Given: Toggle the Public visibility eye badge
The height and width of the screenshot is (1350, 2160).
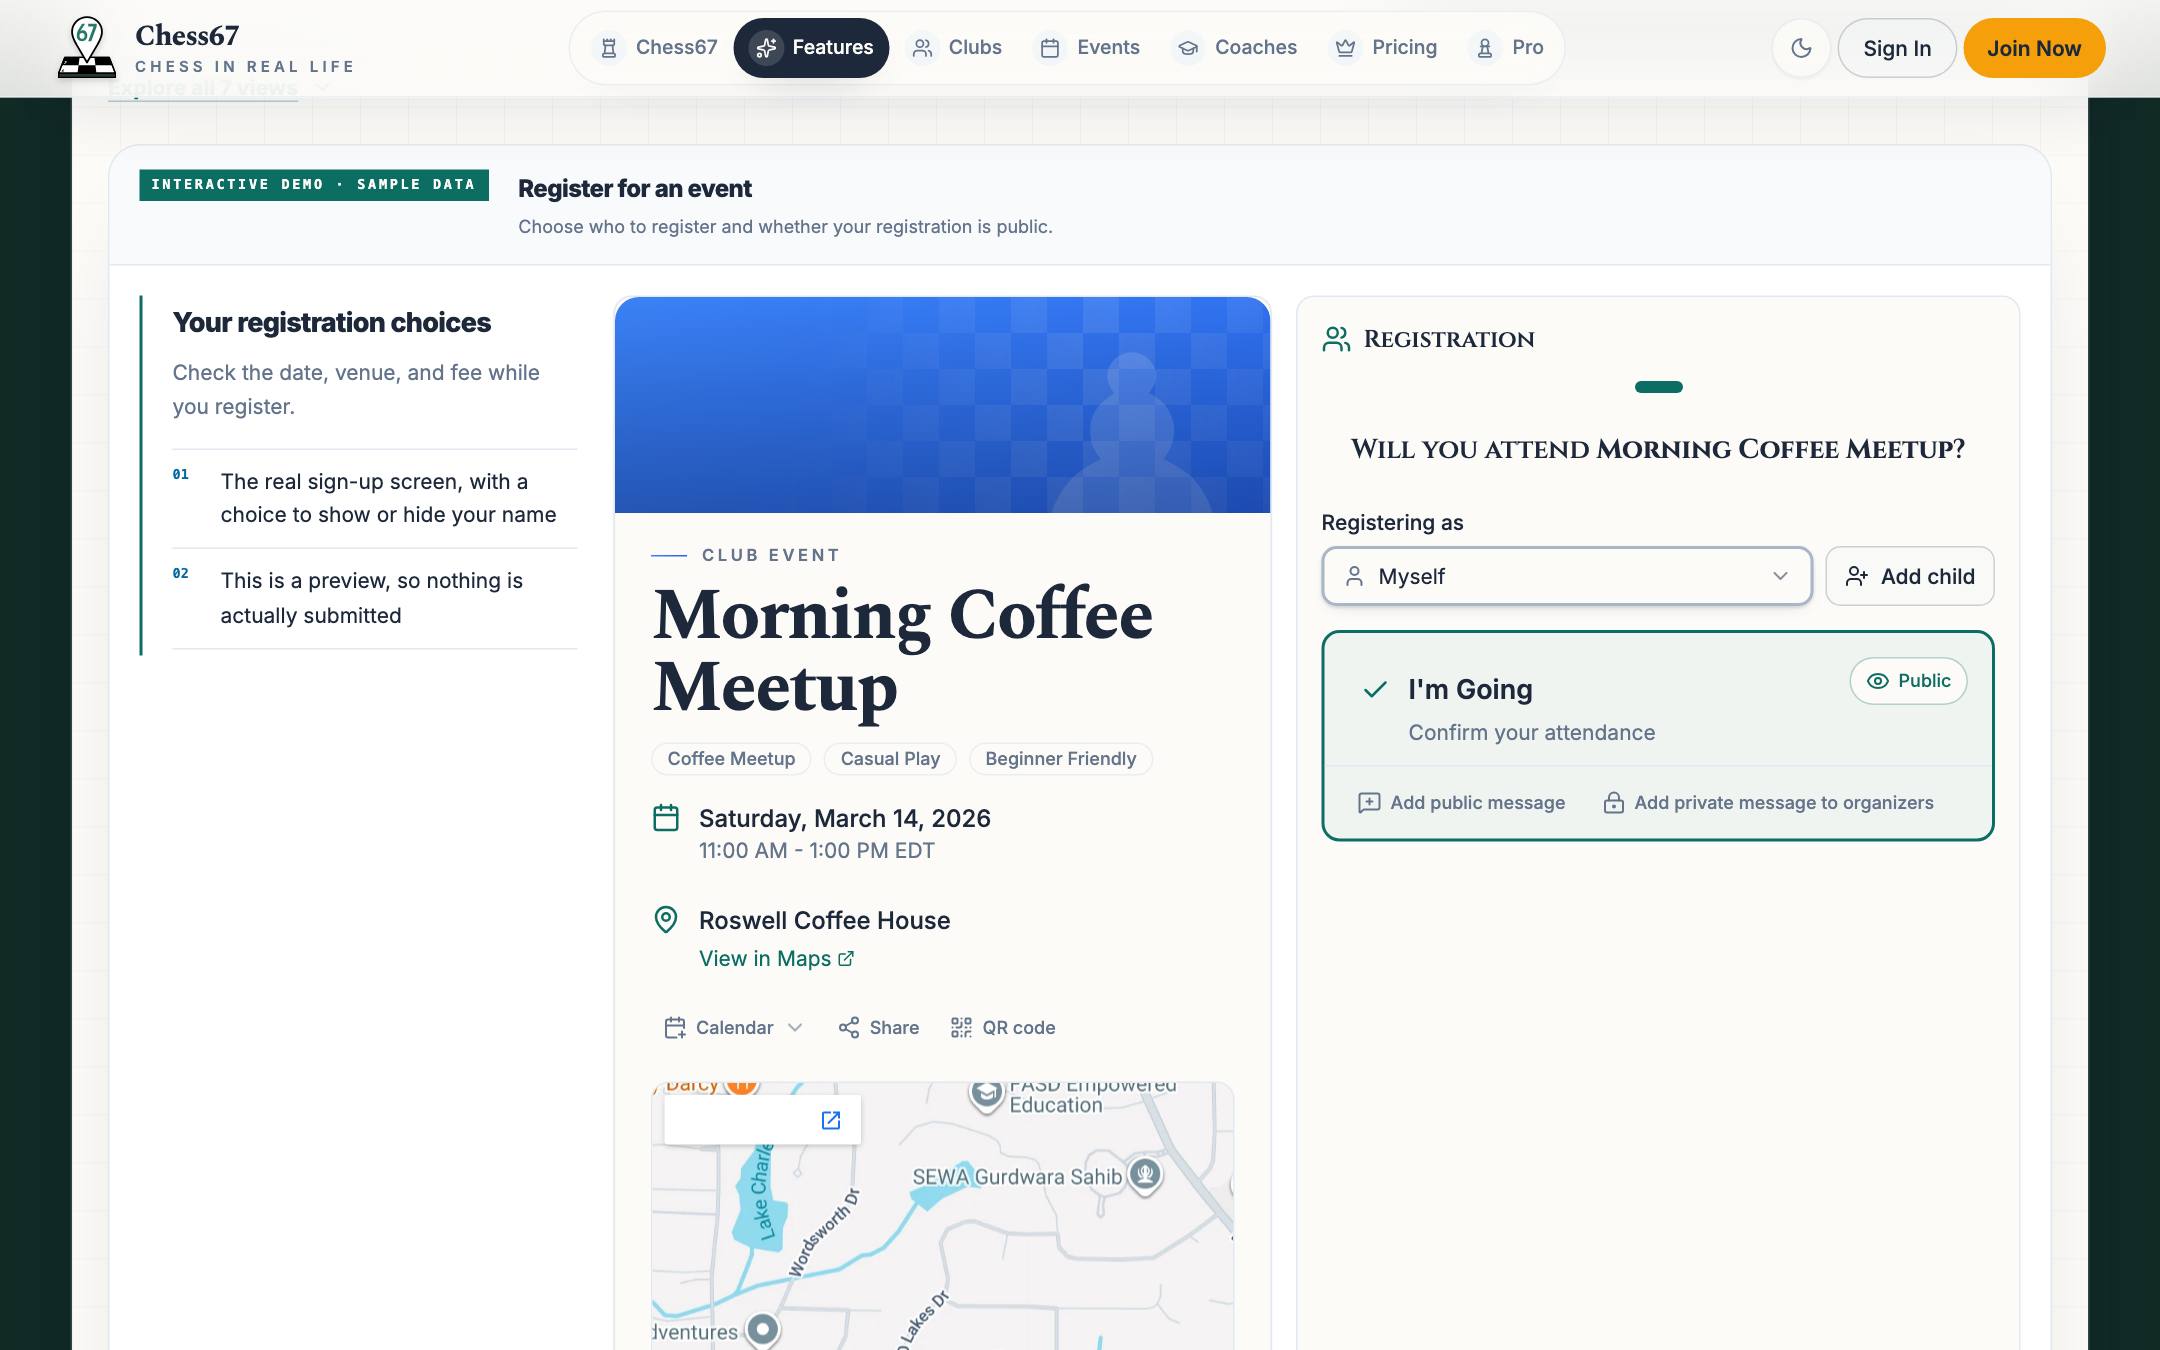Looking at the screenshot, I should 1908,681.
